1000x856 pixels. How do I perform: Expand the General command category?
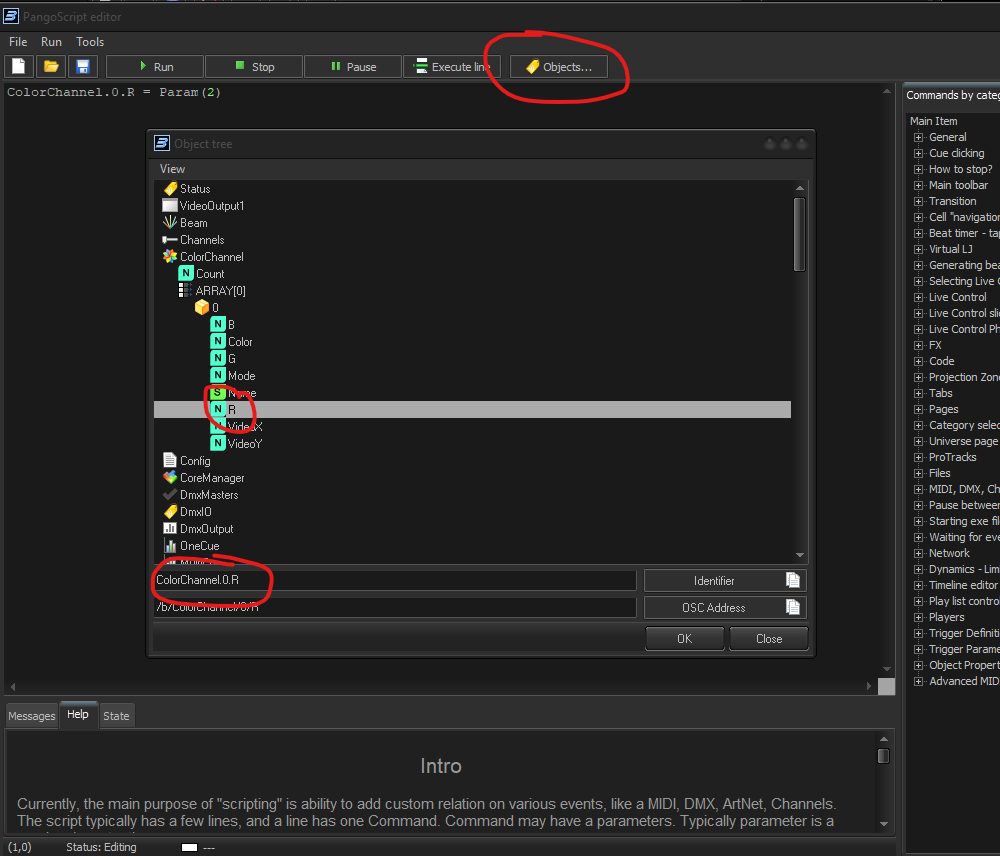[x=918, y=137]
